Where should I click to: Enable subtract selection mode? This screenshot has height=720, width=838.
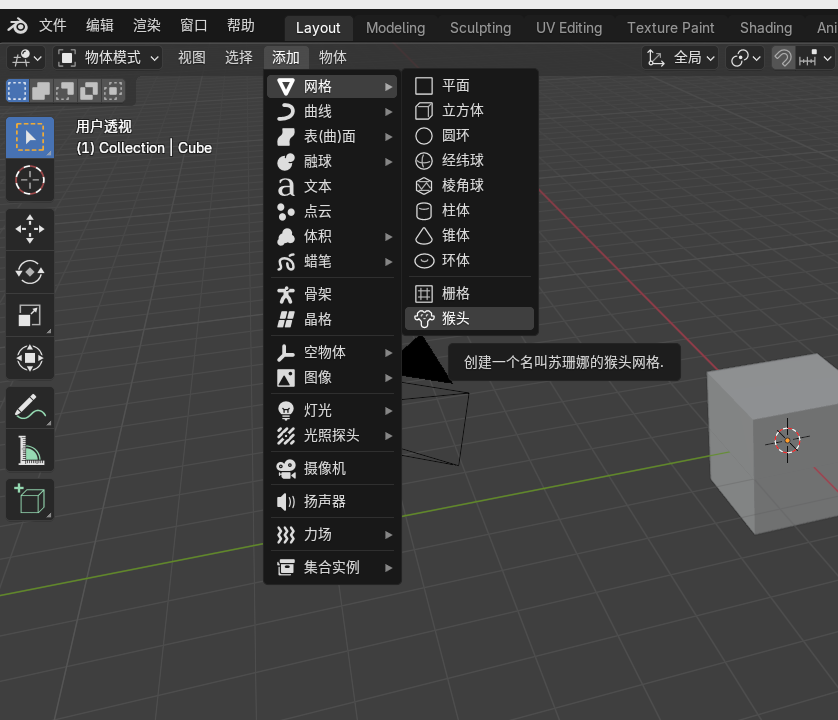(x=65, y=91)
